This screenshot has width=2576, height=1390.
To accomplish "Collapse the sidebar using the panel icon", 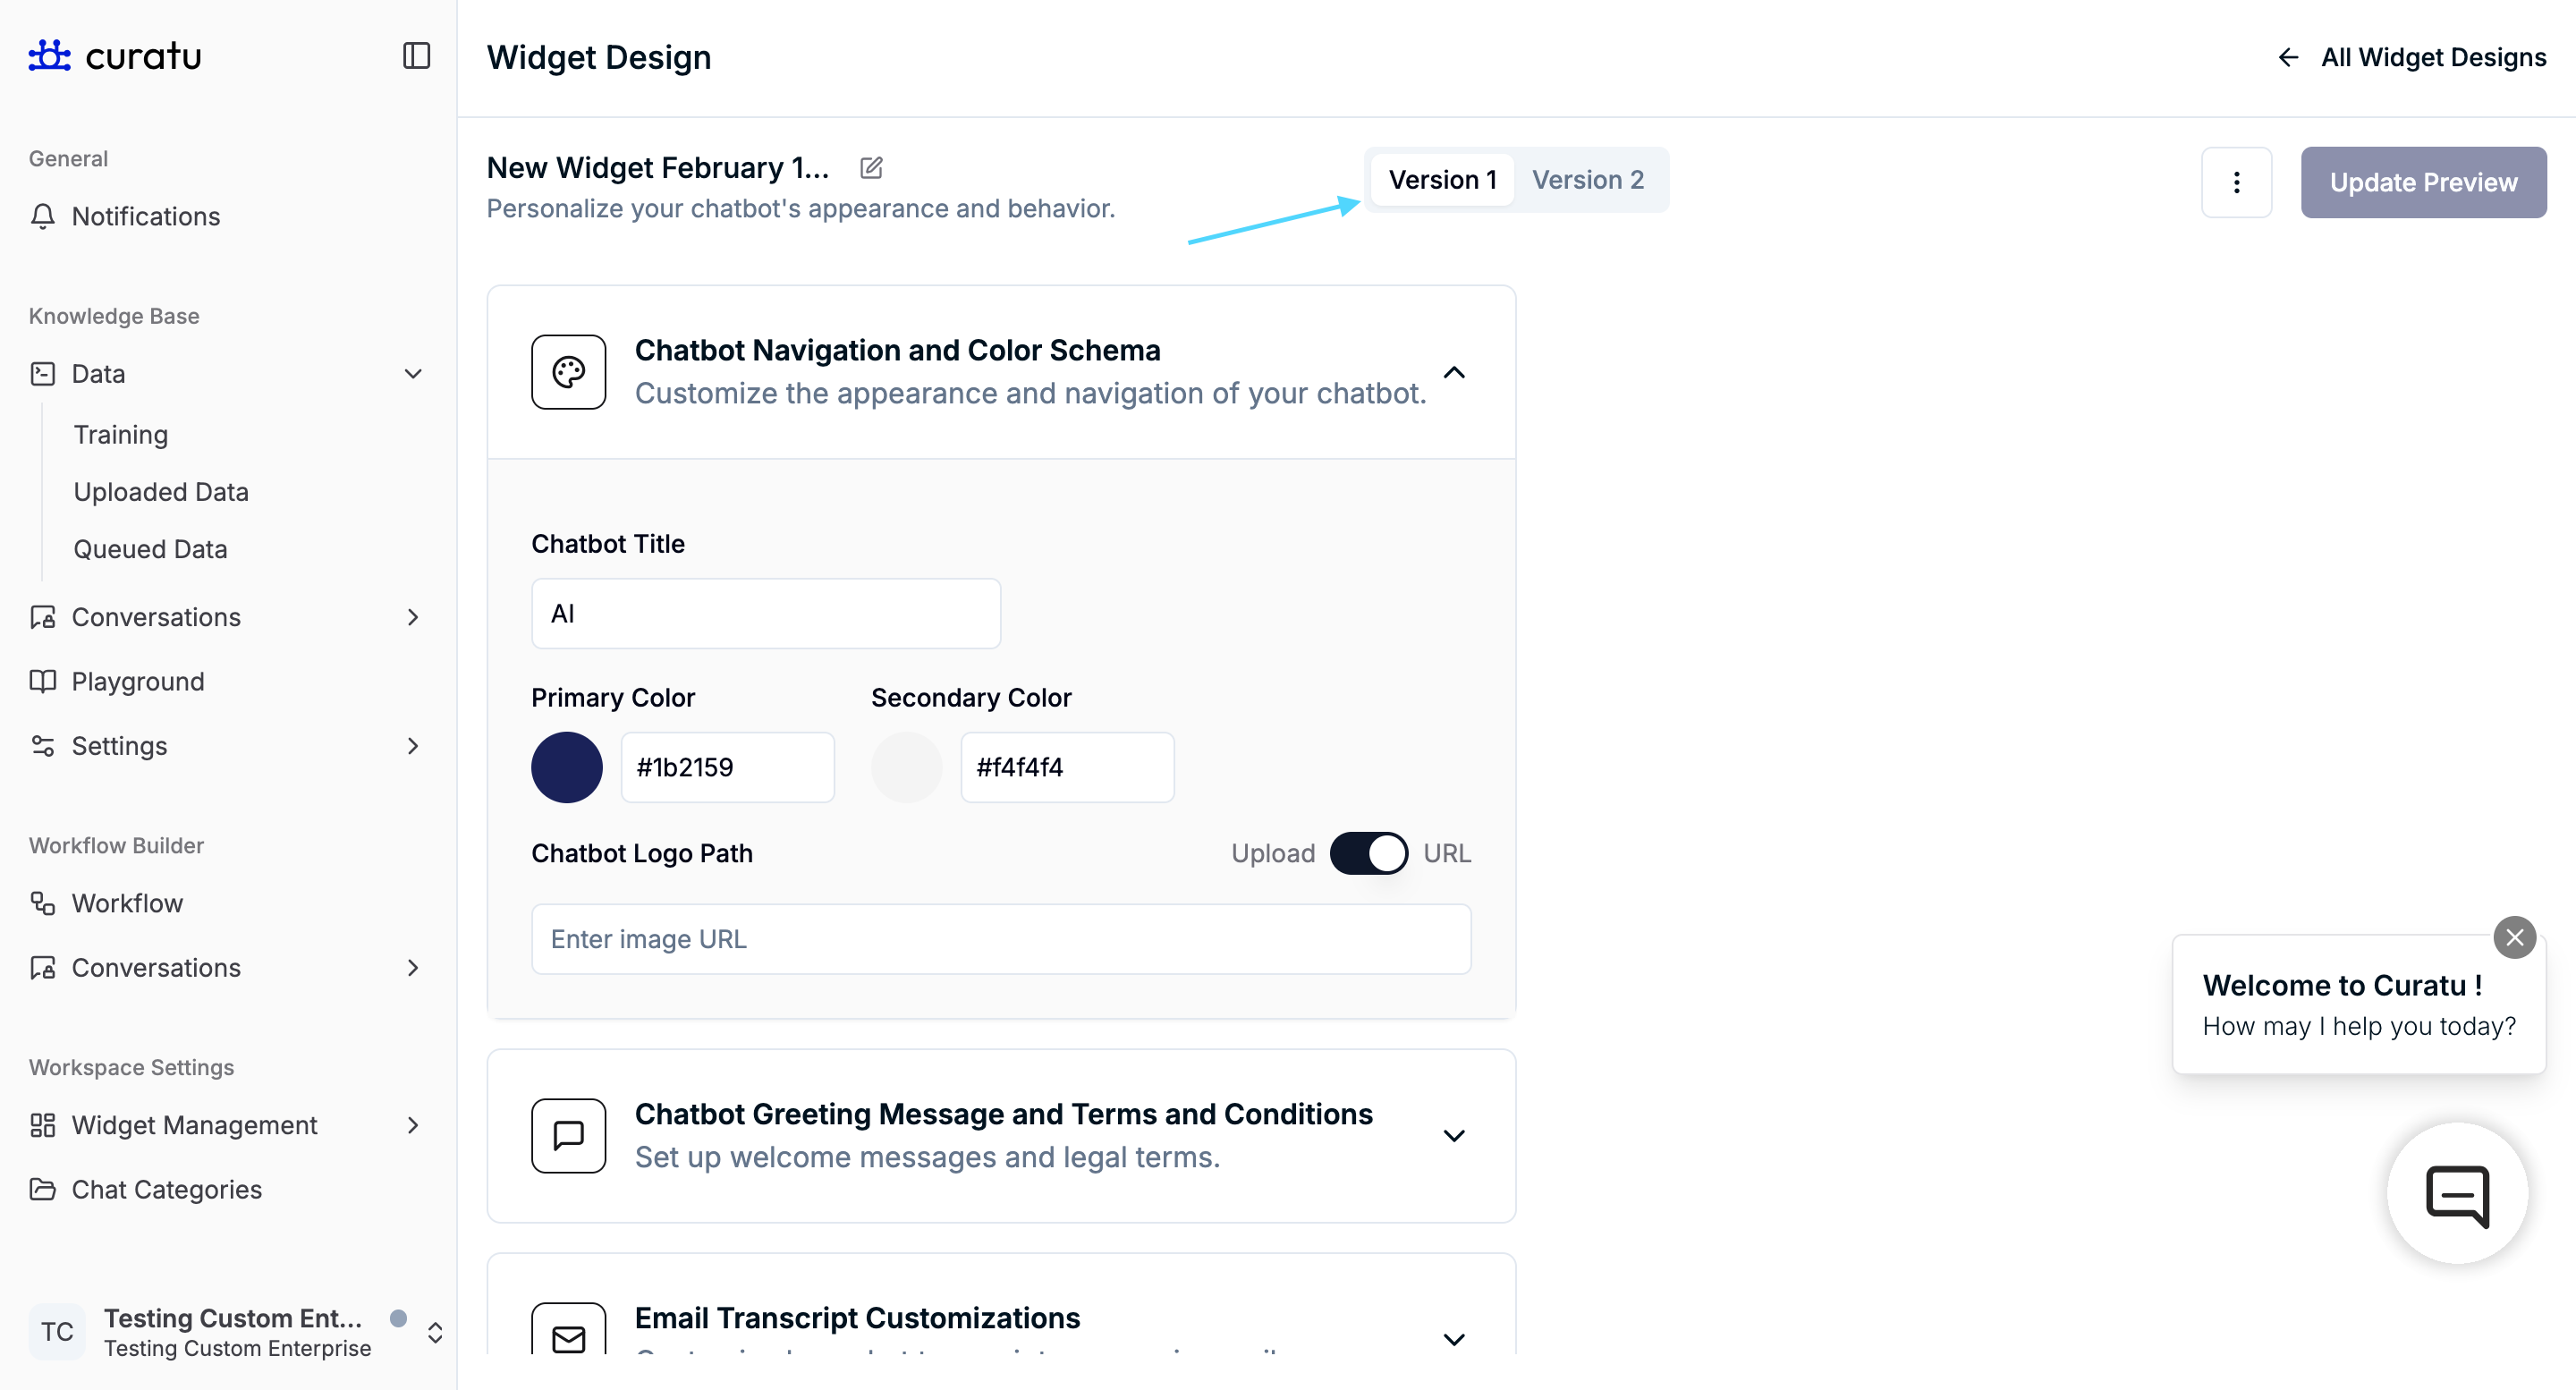I will tap(416, 56).
